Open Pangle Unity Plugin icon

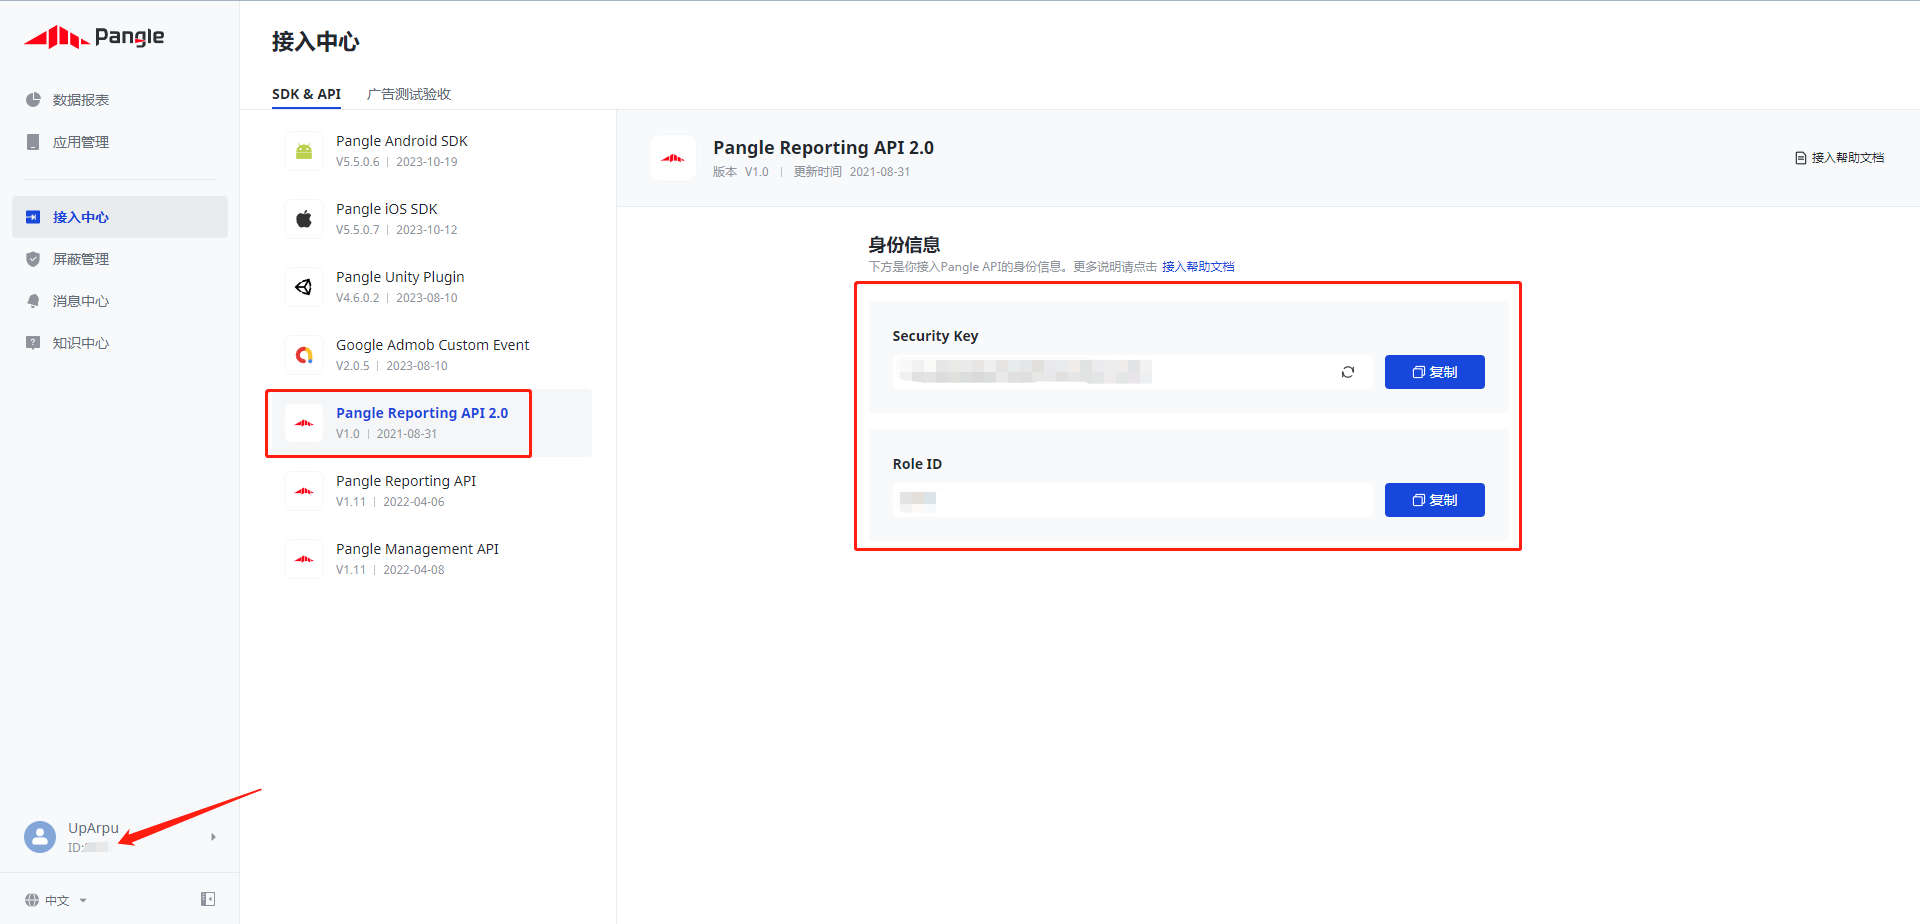304,287
